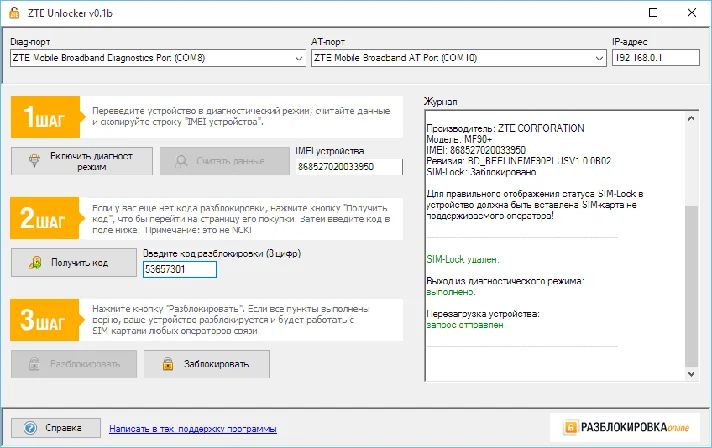Click the Считать данные button

pyautogui.click(x=225, y=161)
